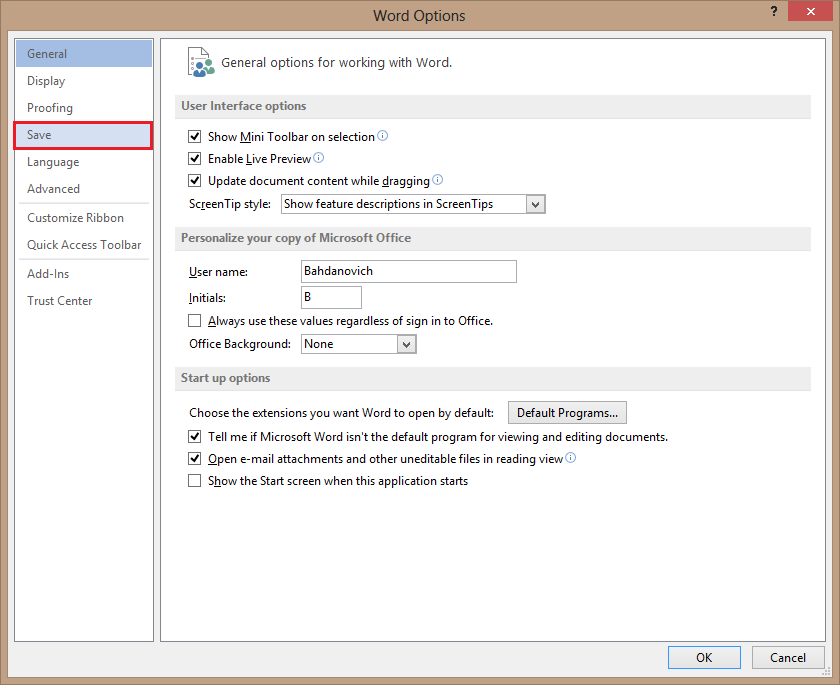Image resolution: width=840 pixels, height=685 pixels.
Task: Click the info icon beside reading view option
Action: (x=571, y=457)
